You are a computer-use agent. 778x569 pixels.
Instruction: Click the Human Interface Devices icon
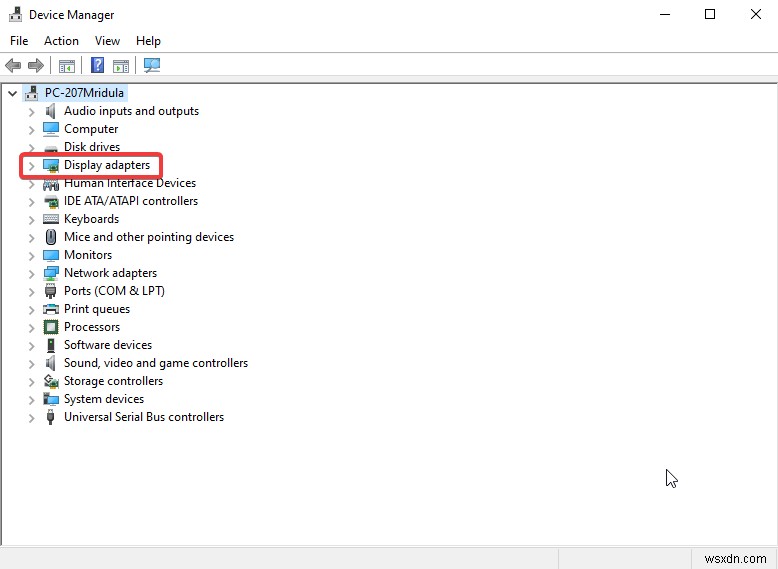point(51,185)
